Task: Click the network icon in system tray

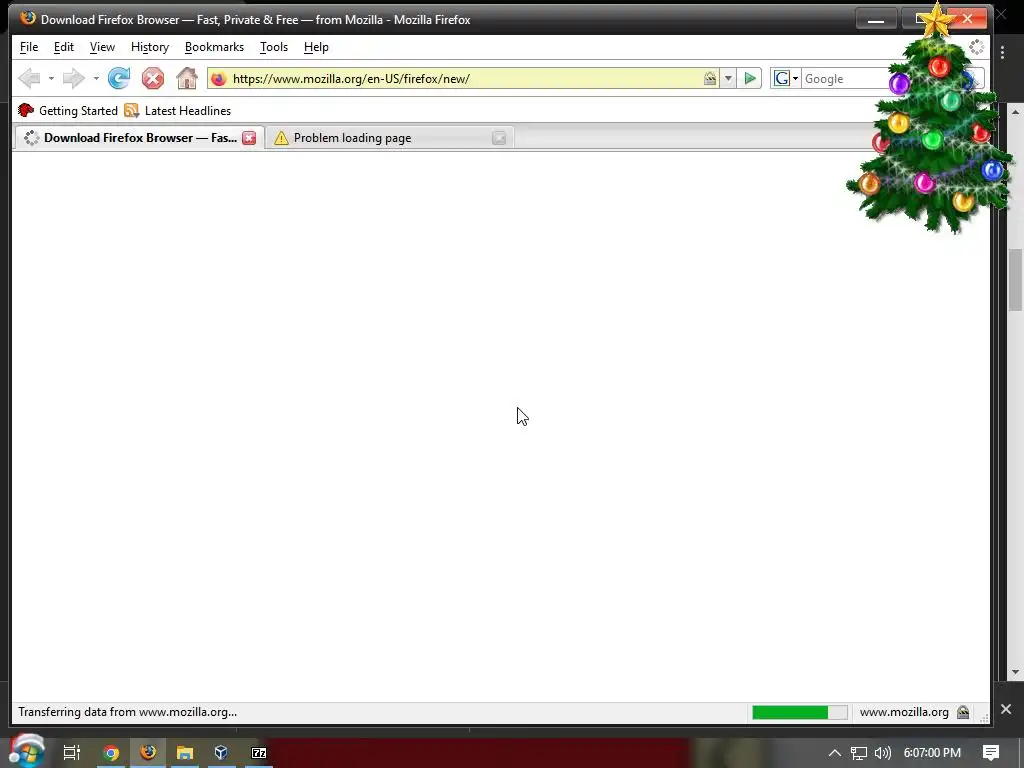Action: point(859,753)
